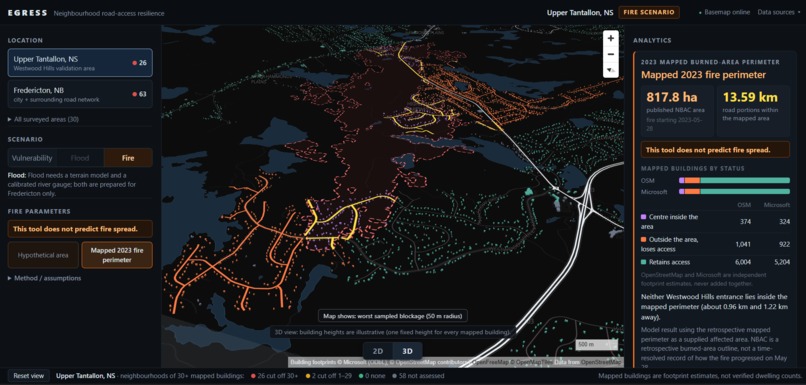Click the 13.59 km road portions value
The width and height of the screenshot is (806, 385).
click(x=750, y=97)
